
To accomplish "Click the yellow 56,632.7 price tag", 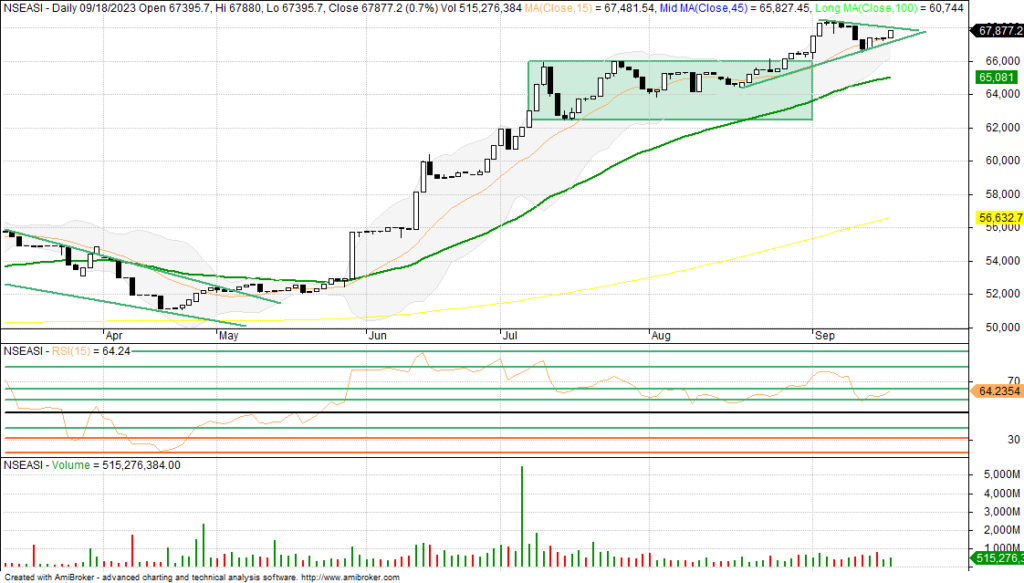I will (996, 217).
